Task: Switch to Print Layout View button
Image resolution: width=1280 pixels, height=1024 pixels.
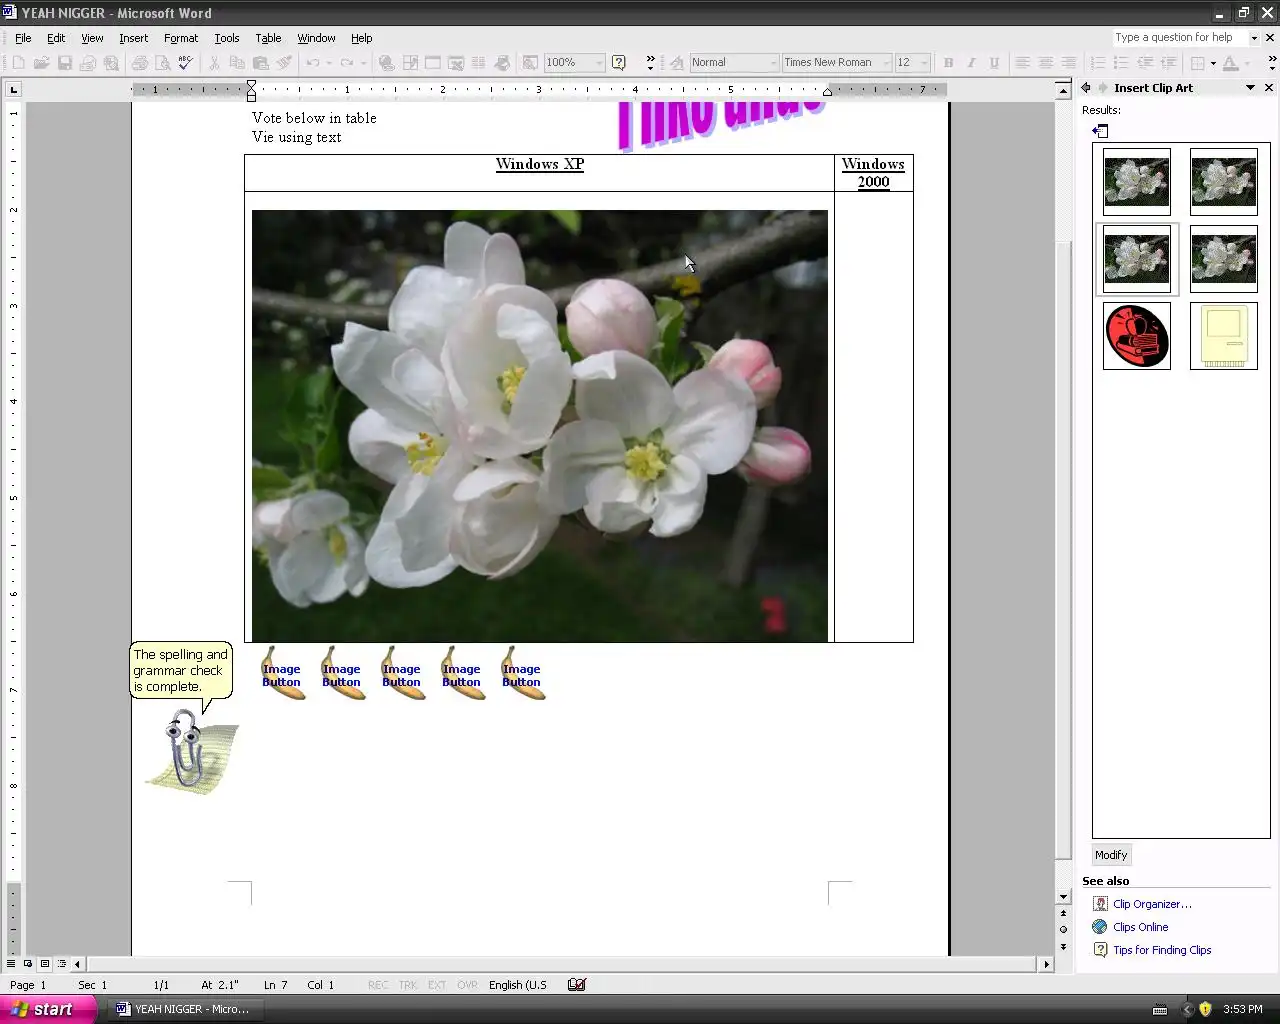Action: [45, 964]
